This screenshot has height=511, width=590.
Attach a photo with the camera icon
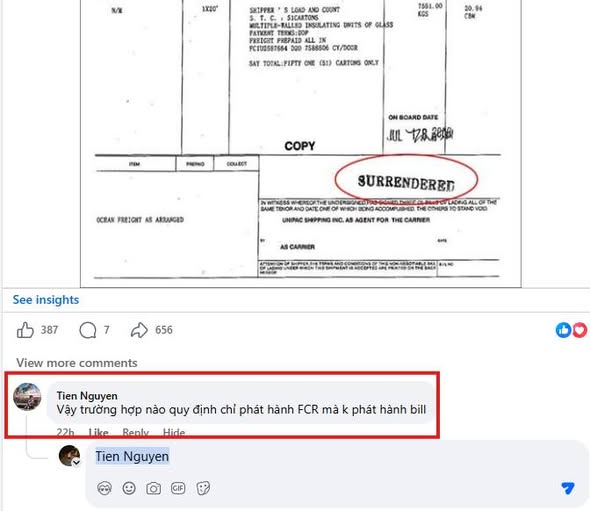pyautogui.click(x=153, y=488)
